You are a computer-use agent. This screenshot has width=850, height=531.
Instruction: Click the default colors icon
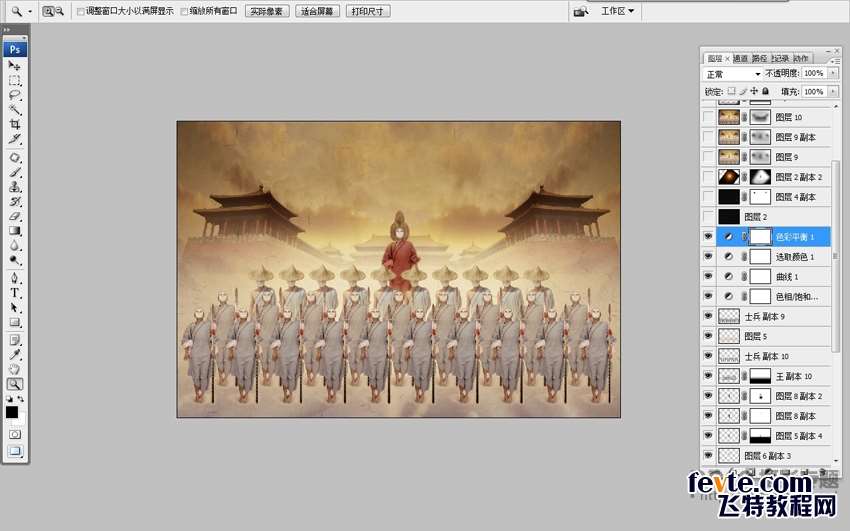[x=9, y=399]
